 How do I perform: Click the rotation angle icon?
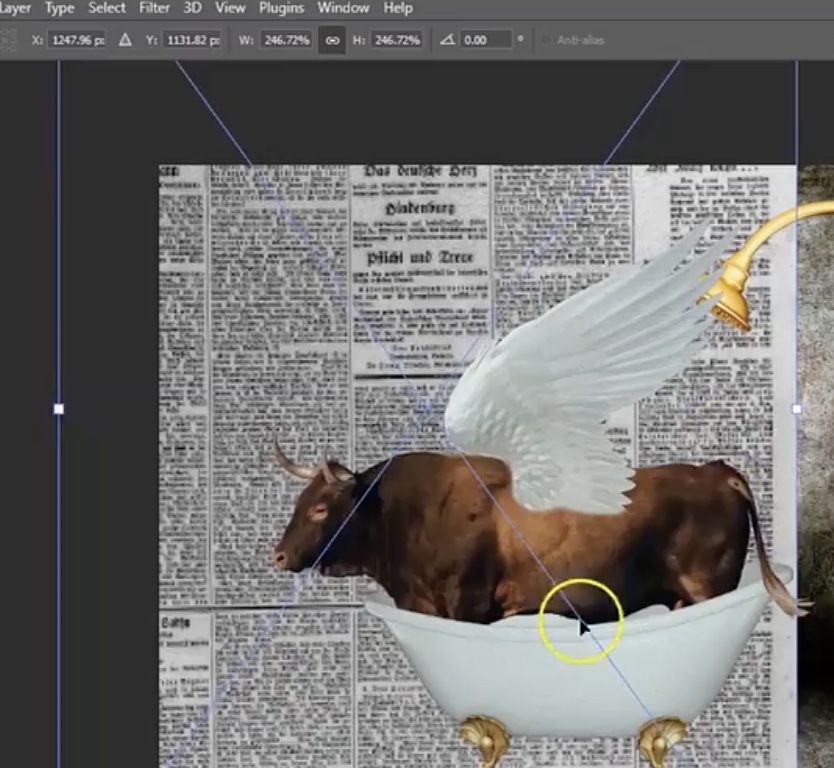point(447,40)
